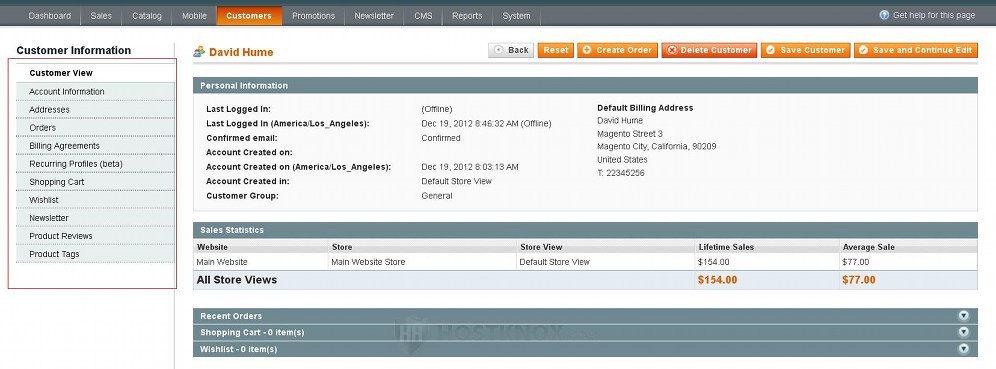Image resolution: width=996 pixels, height=369 pixels.
Task: Click the Save Customer button
Action: [805, 50]
